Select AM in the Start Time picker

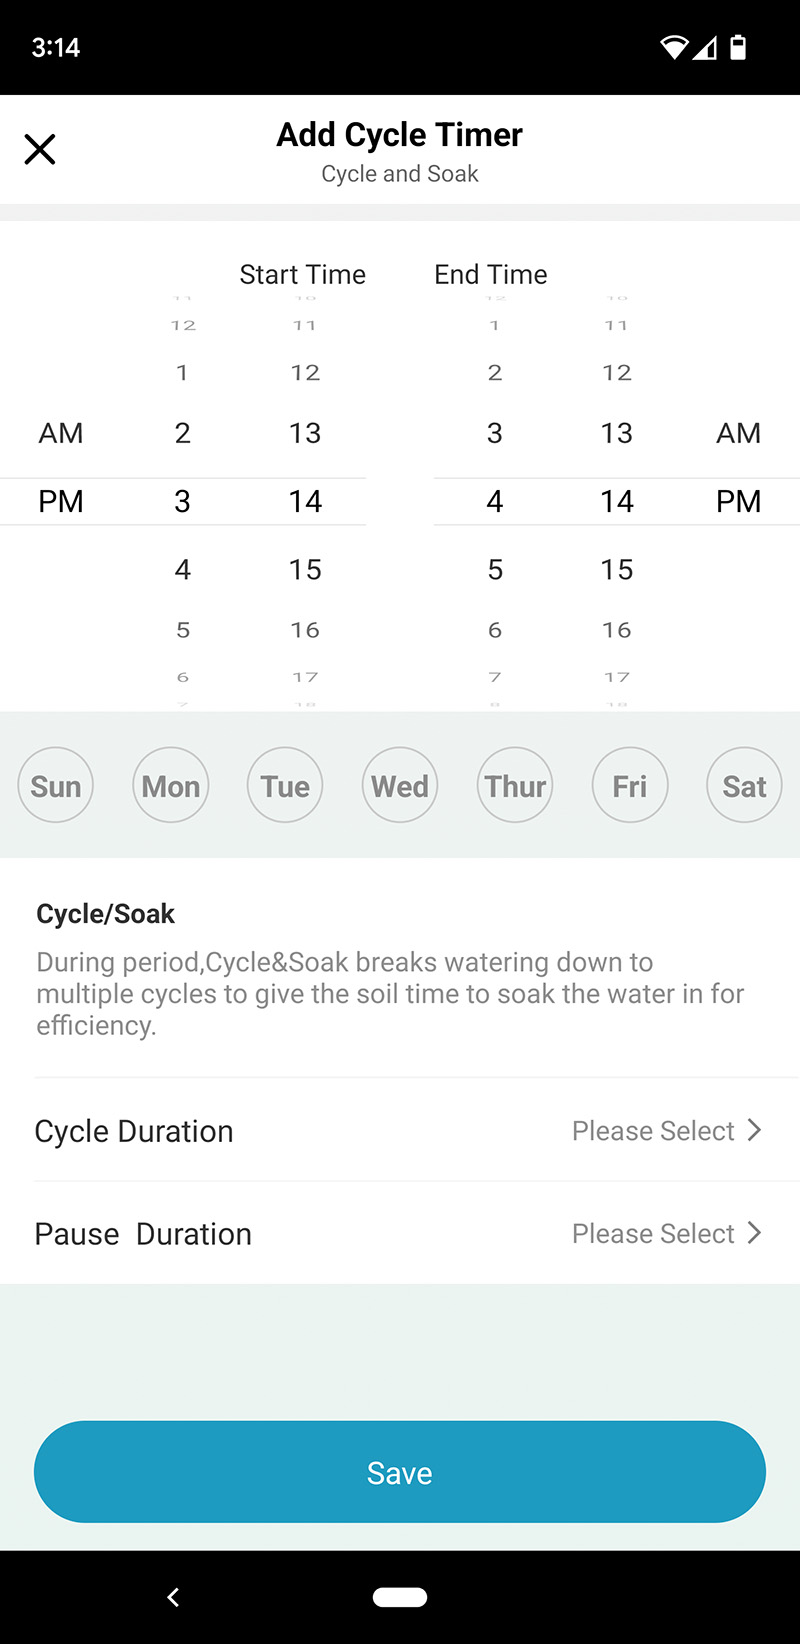pos(61,433)
